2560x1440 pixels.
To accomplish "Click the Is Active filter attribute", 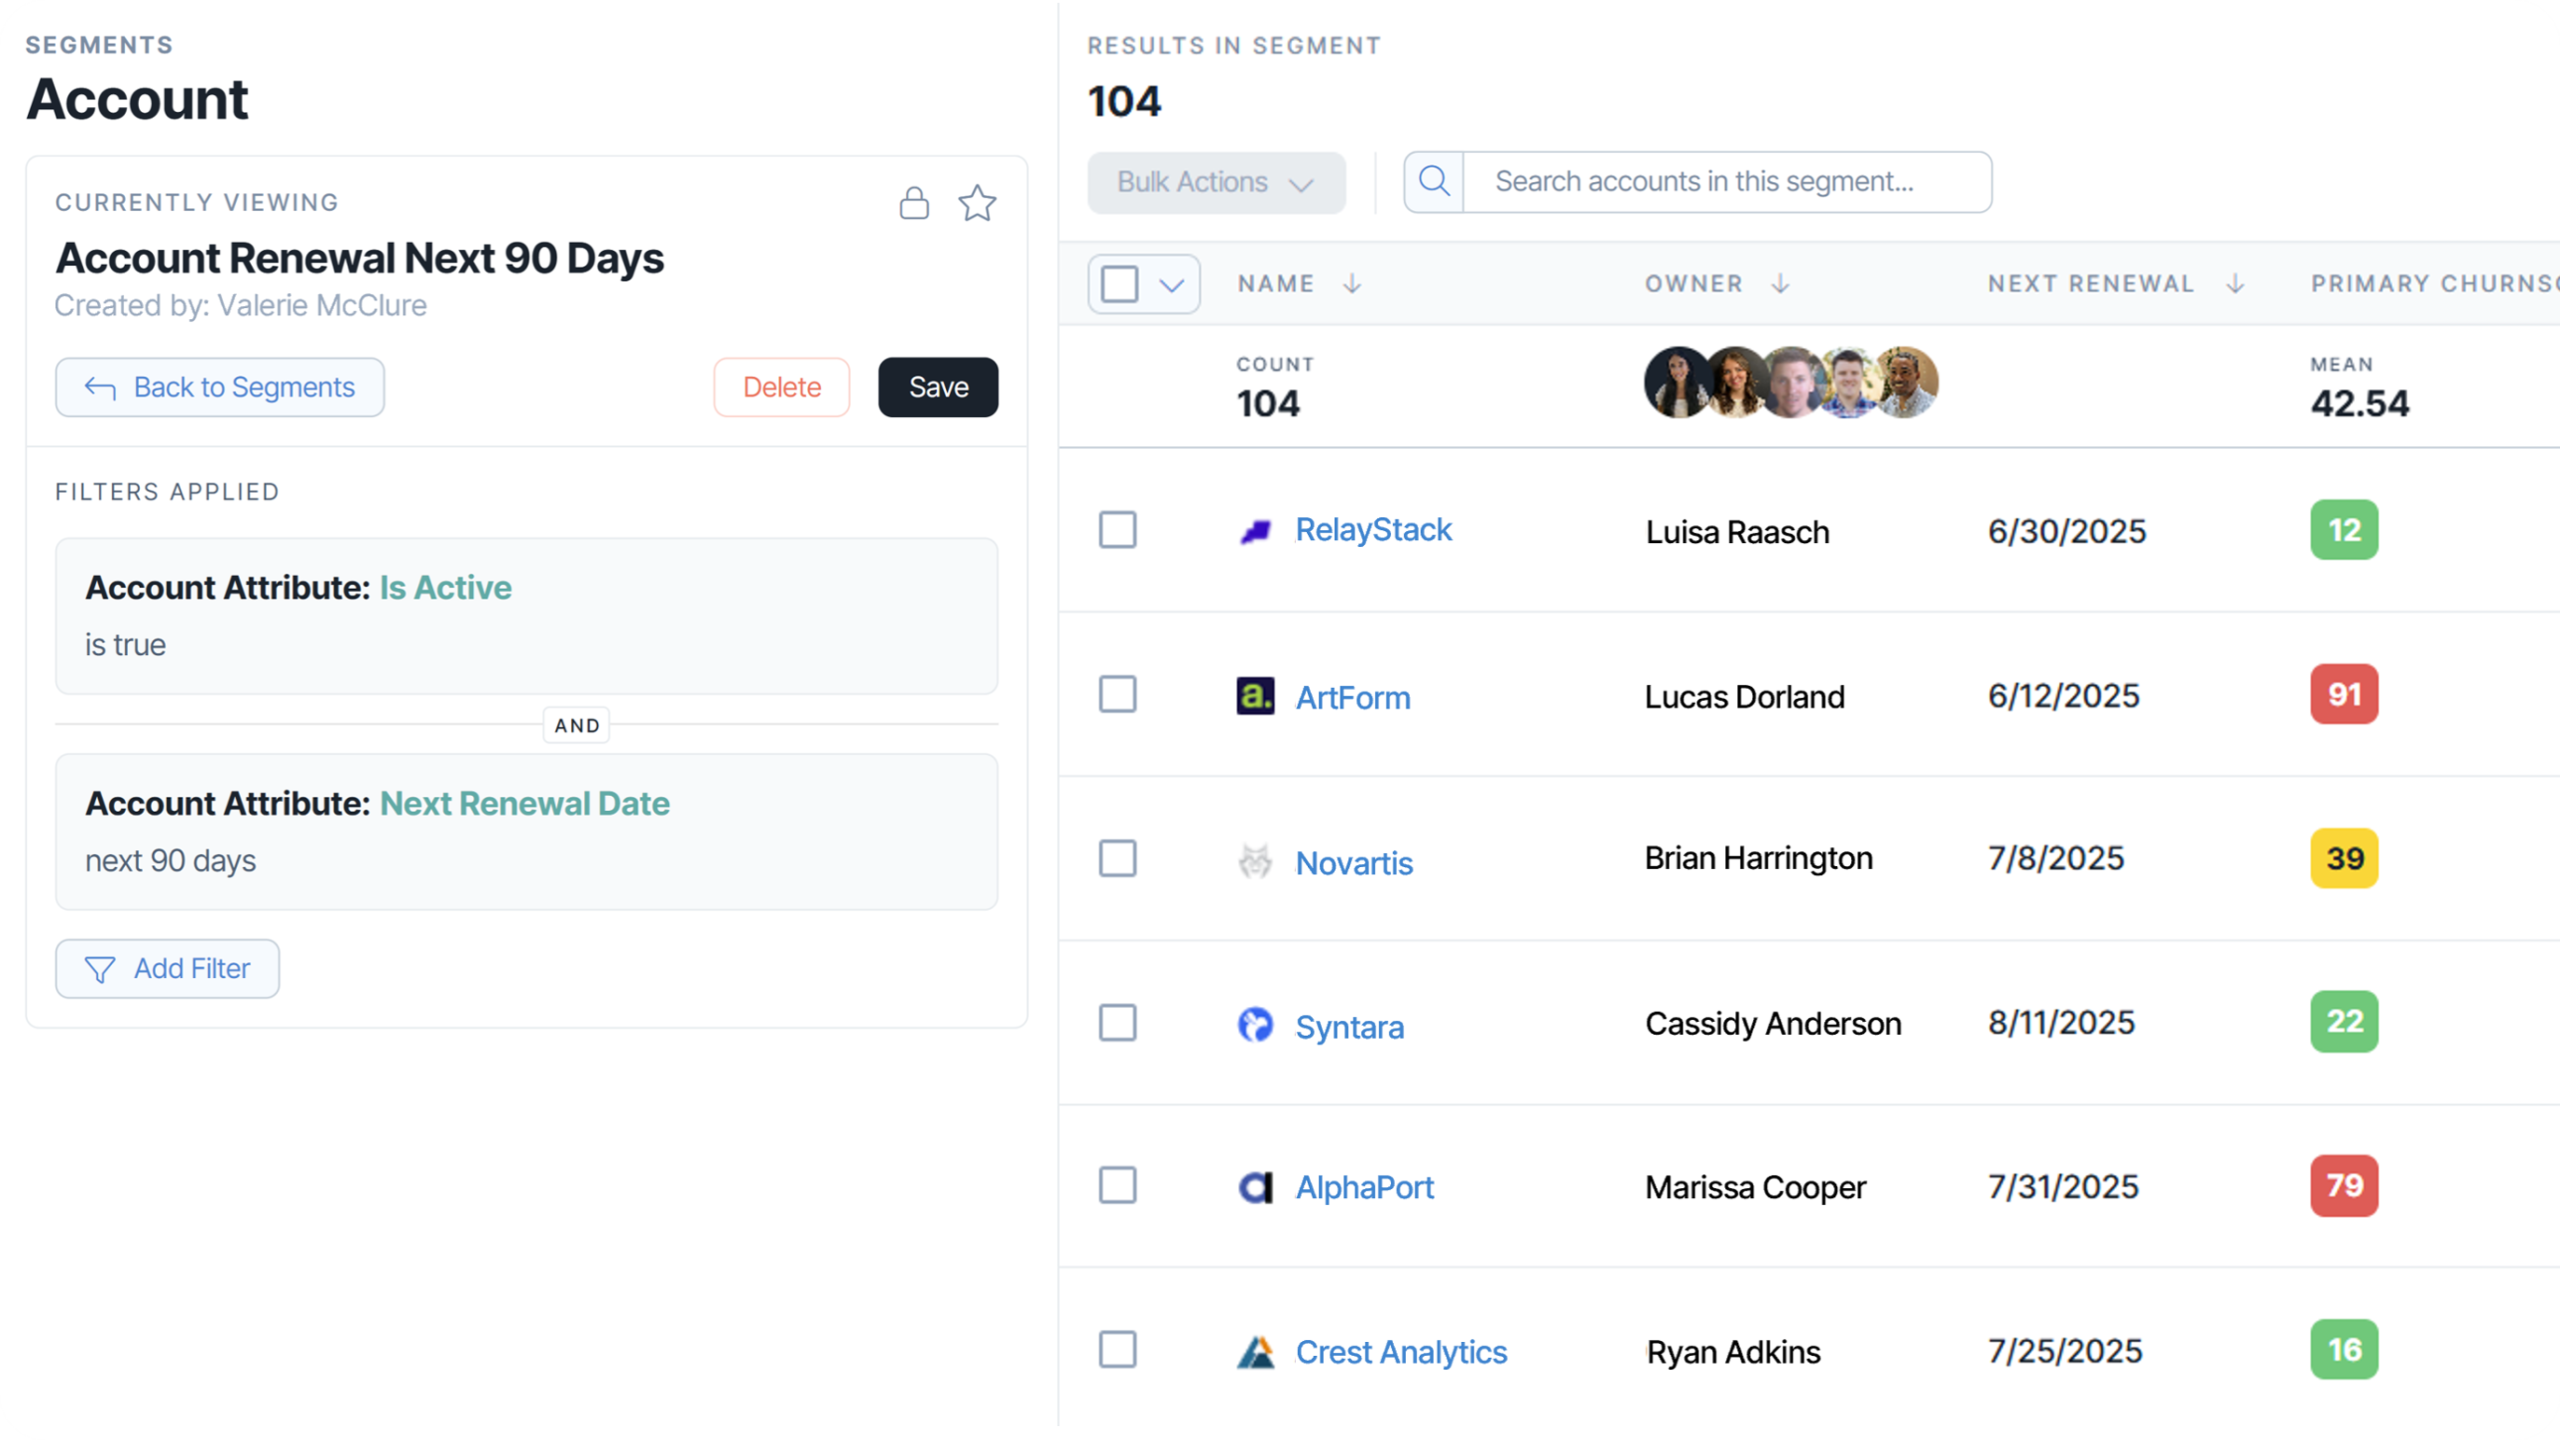I will click(x=443, y=588).
